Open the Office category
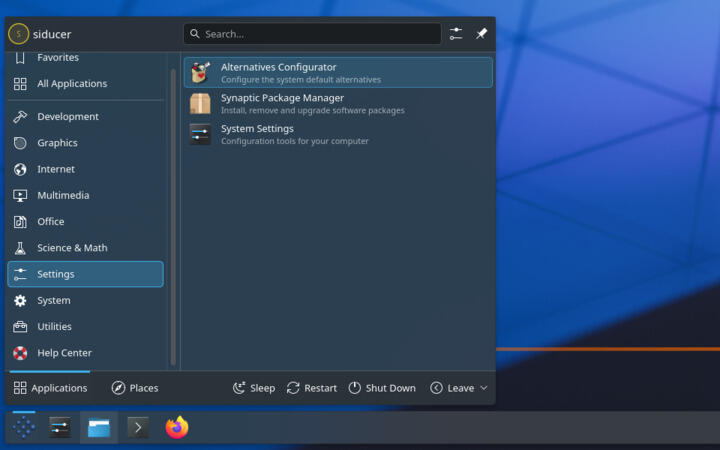Screen dimensions: 720x450 click(x=85, y=221)
